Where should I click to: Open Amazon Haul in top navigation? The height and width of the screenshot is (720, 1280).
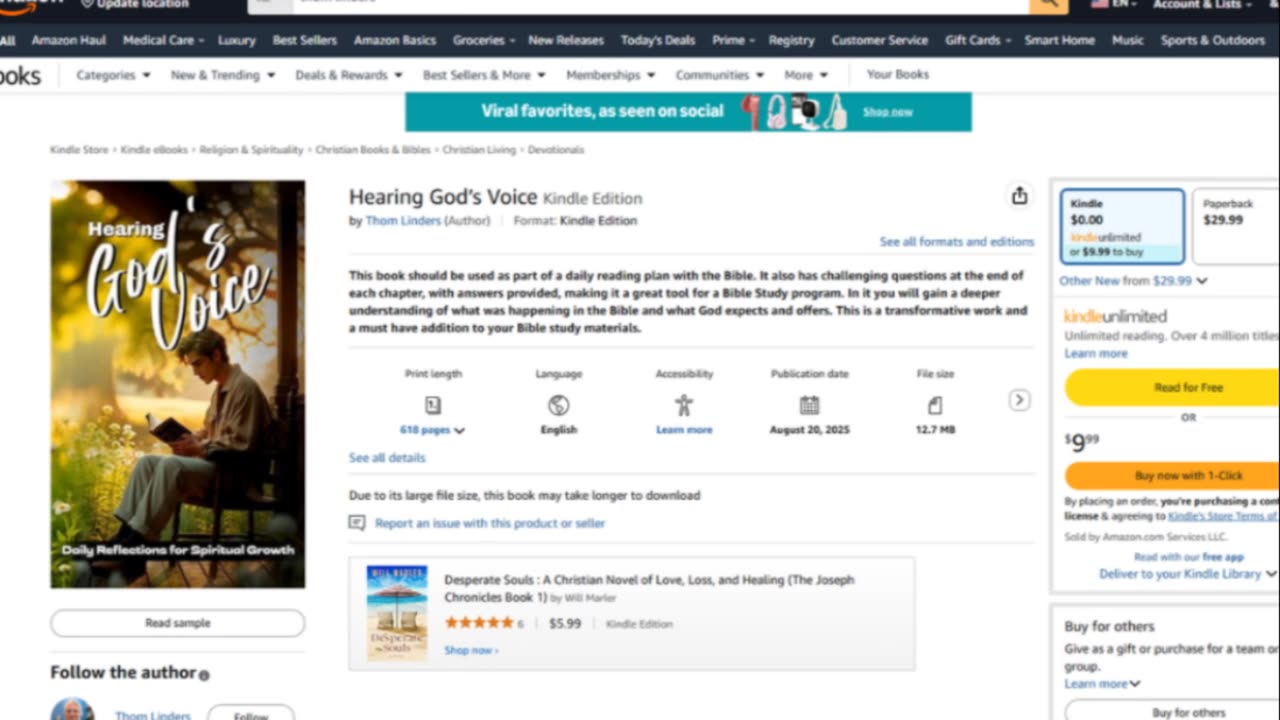(68, 40)
